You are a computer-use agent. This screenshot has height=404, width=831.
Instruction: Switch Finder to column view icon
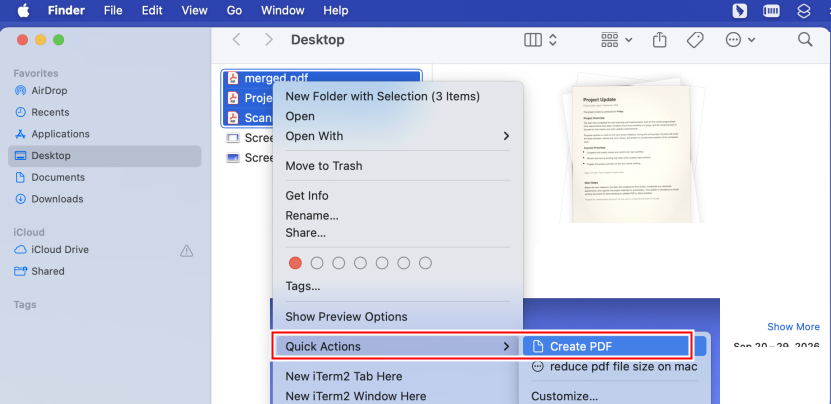pyautogui.click(x=533, y=40)
